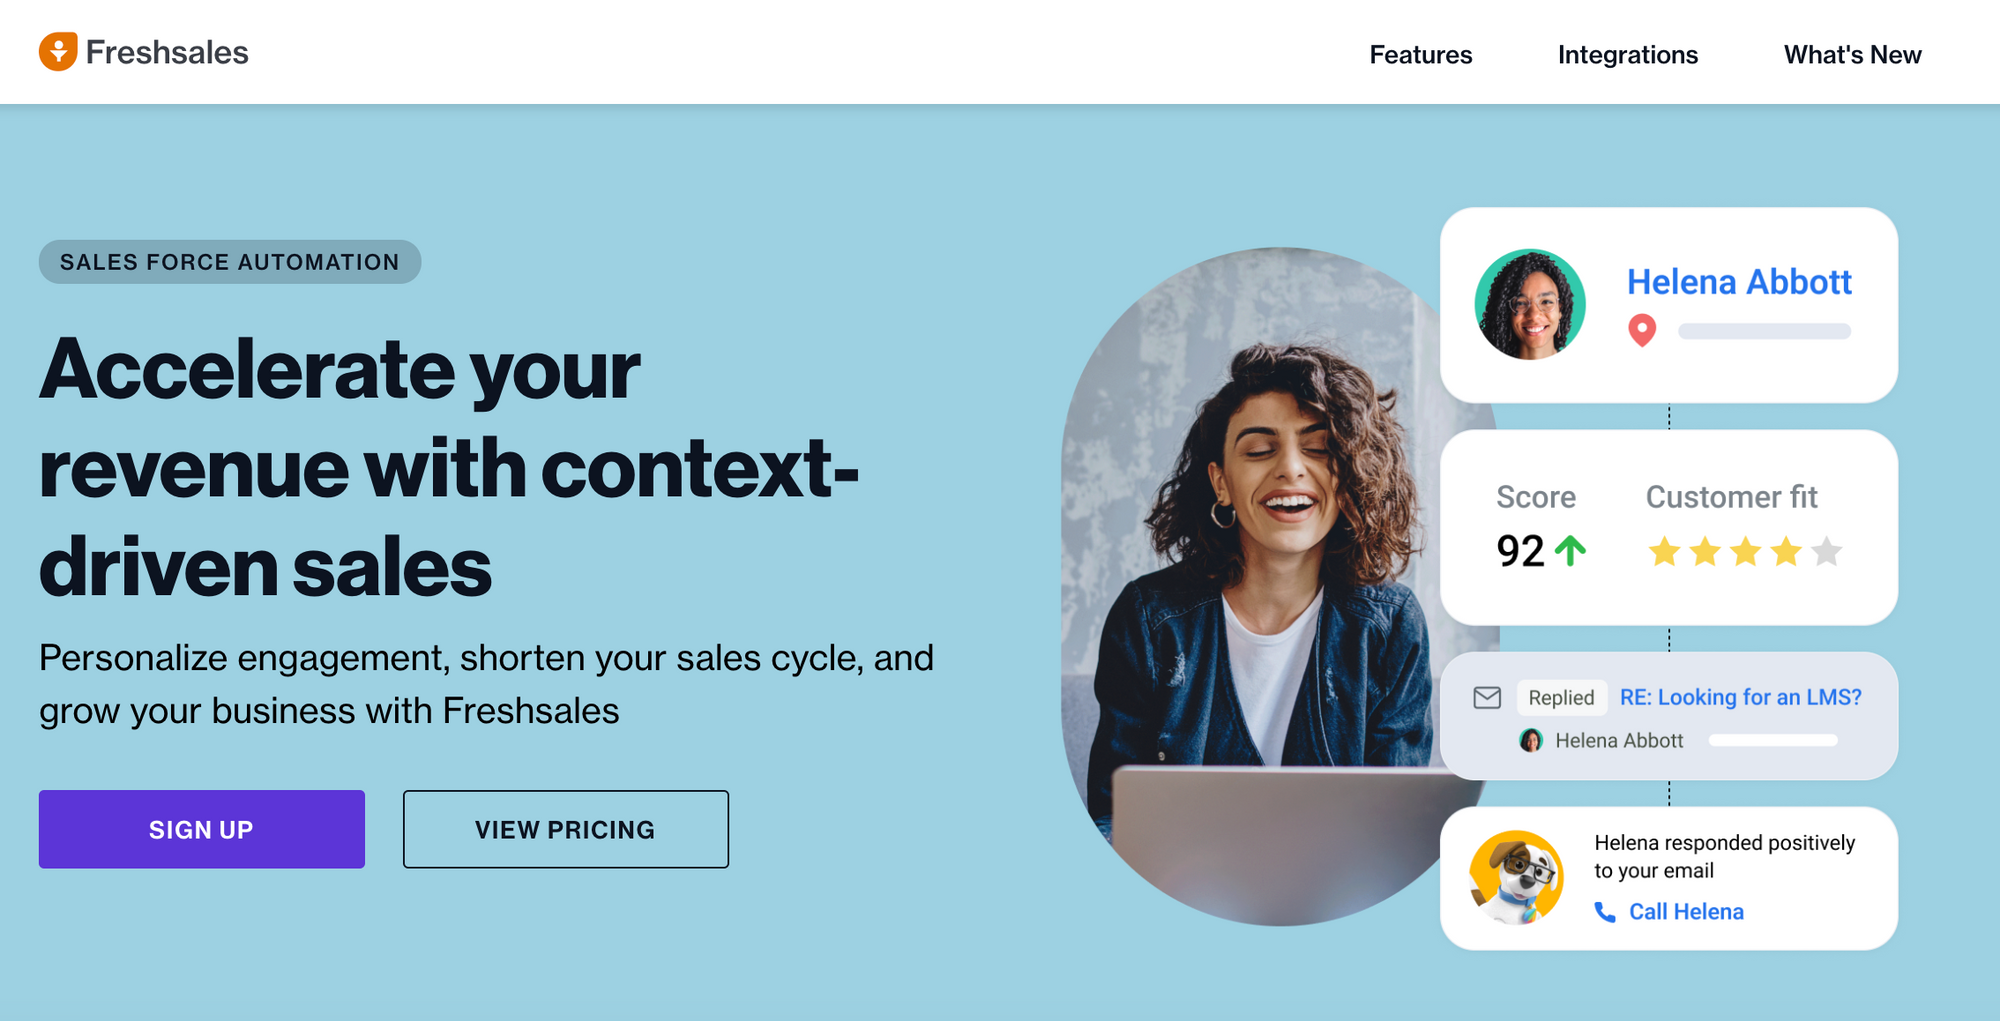The height and width of the screenshot is (1021, 2000).
Task: Click the SIGN UP button
Action: (x=202, y=829)
